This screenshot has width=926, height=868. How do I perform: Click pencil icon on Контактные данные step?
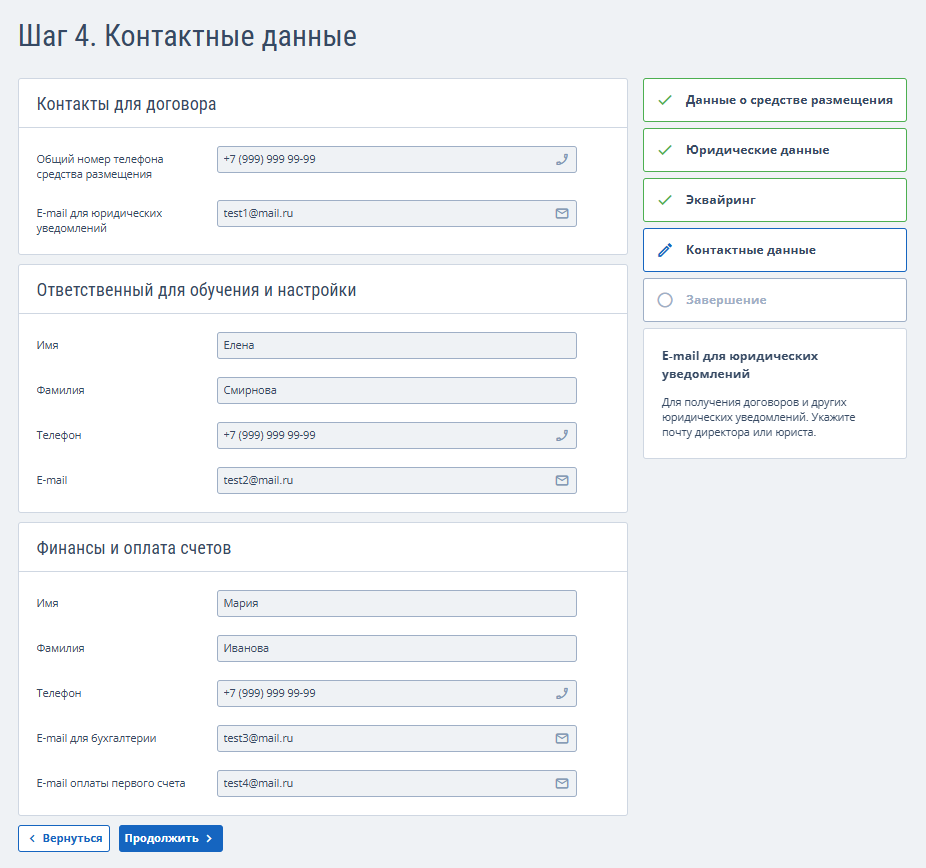665,250
